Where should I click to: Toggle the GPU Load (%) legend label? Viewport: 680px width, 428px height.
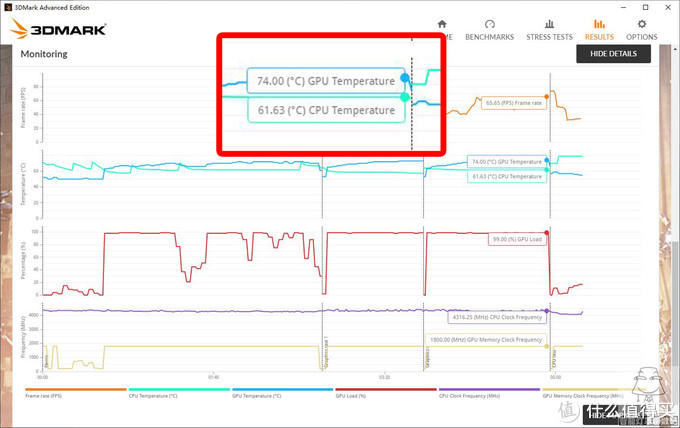(x=350, y=396)
